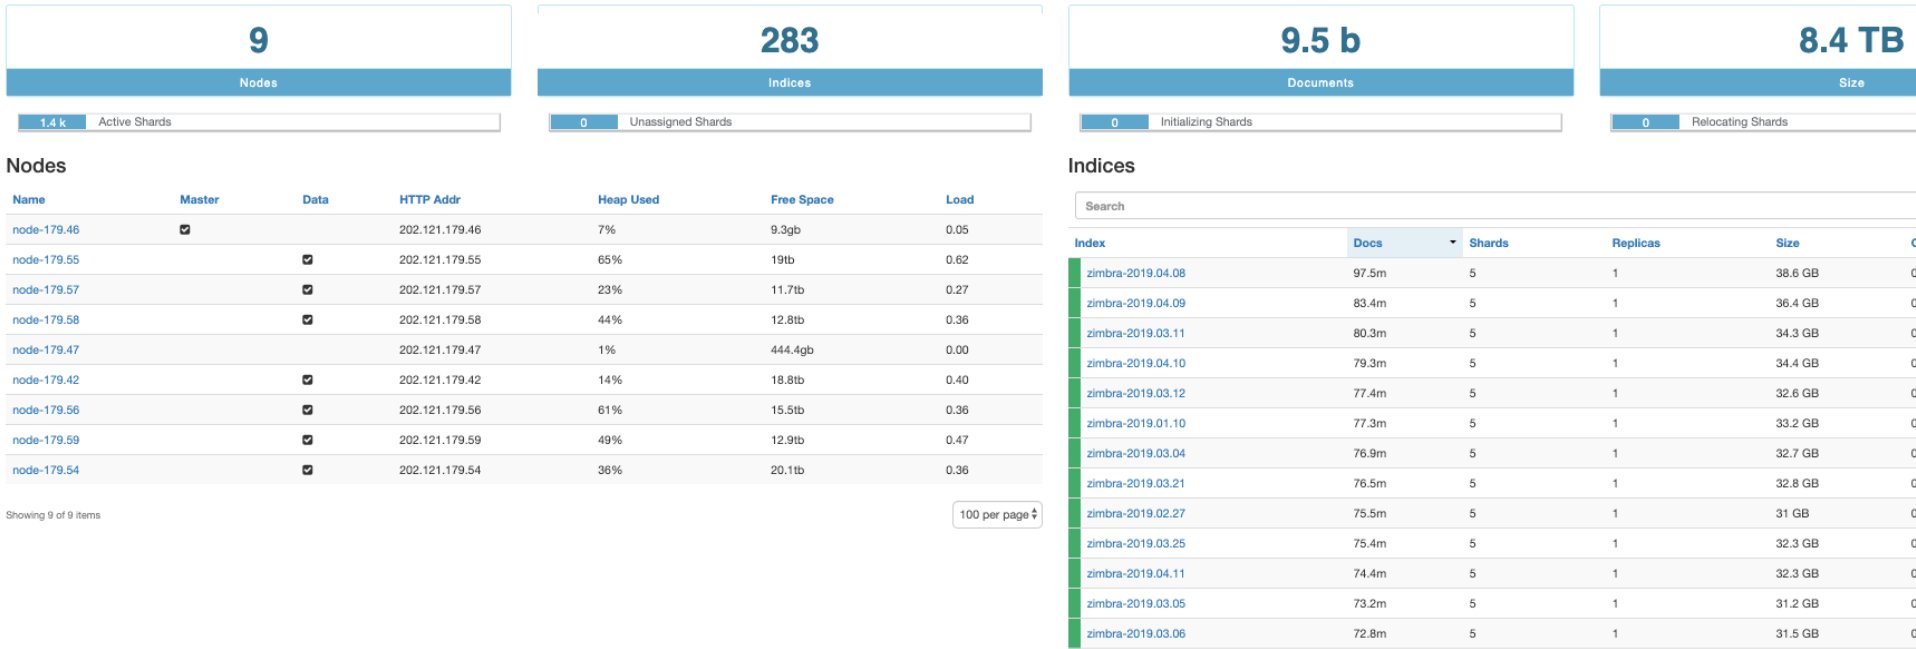
Task: Click green status bar of zimbra-2019.04.09
Action: 1074,303
